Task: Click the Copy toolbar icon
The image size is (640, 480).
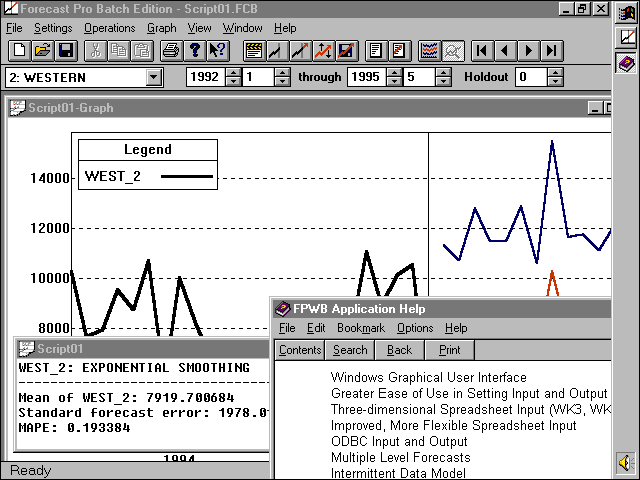Action: [x=118, y=51]
